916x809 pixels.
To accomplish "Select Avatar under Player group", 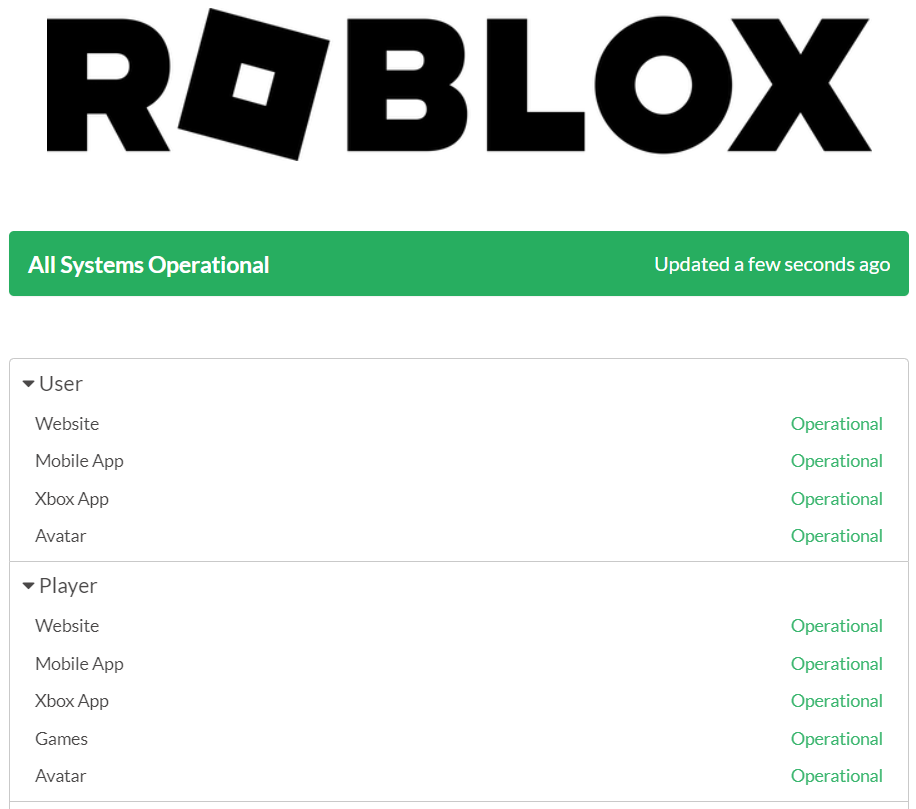I will tap(61, 776).
